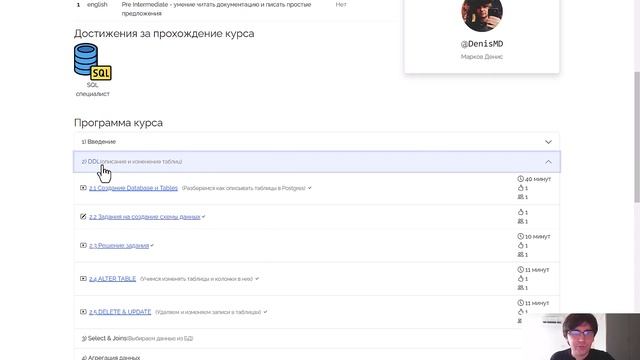Open the @DenisMD profile name
This screenshot has height=360, width=640.
pos(482,44)
